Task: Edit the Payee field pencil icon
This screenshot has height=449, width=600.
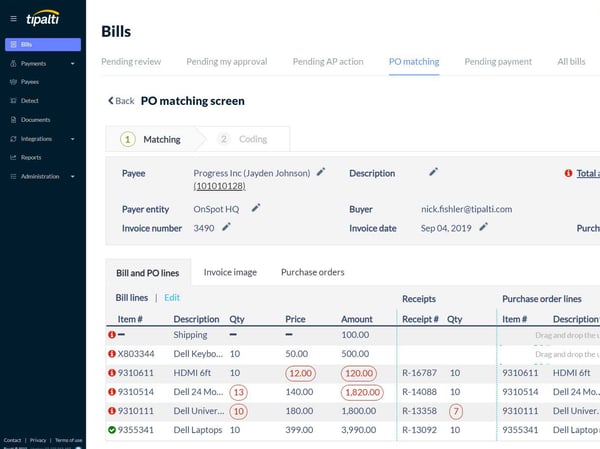Action: [321, 172]
